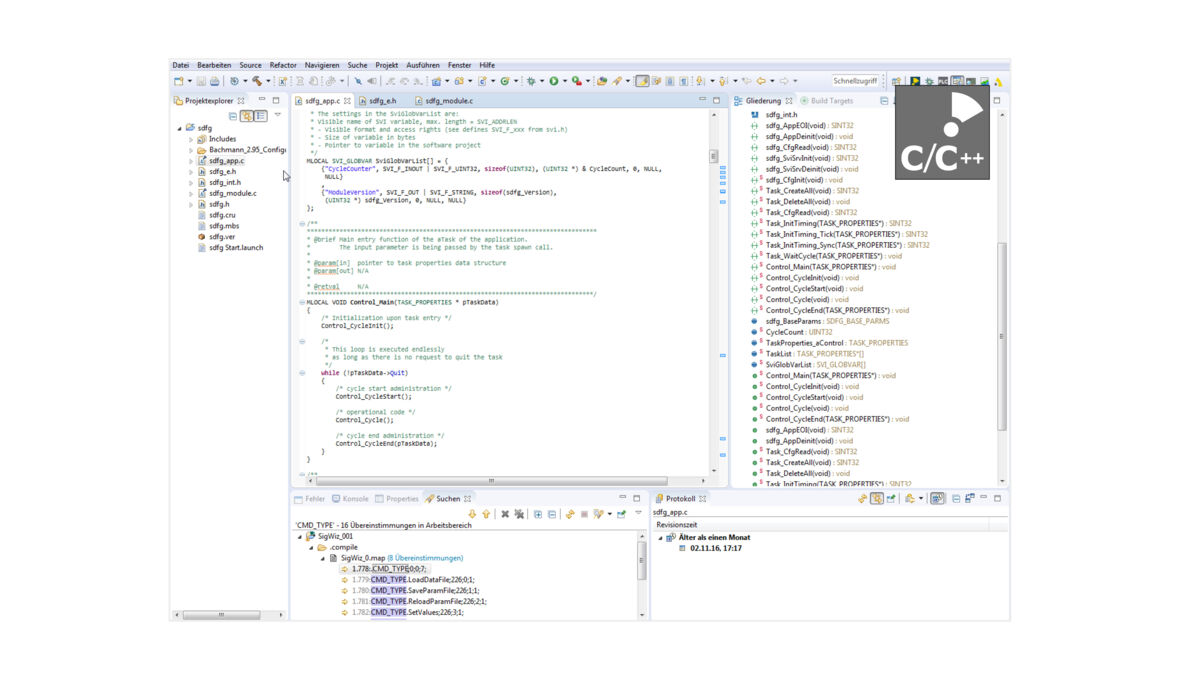The image size is (1180, 680).
Task: Collapse all nodes in the Gliederung outline
Action: 884,100
